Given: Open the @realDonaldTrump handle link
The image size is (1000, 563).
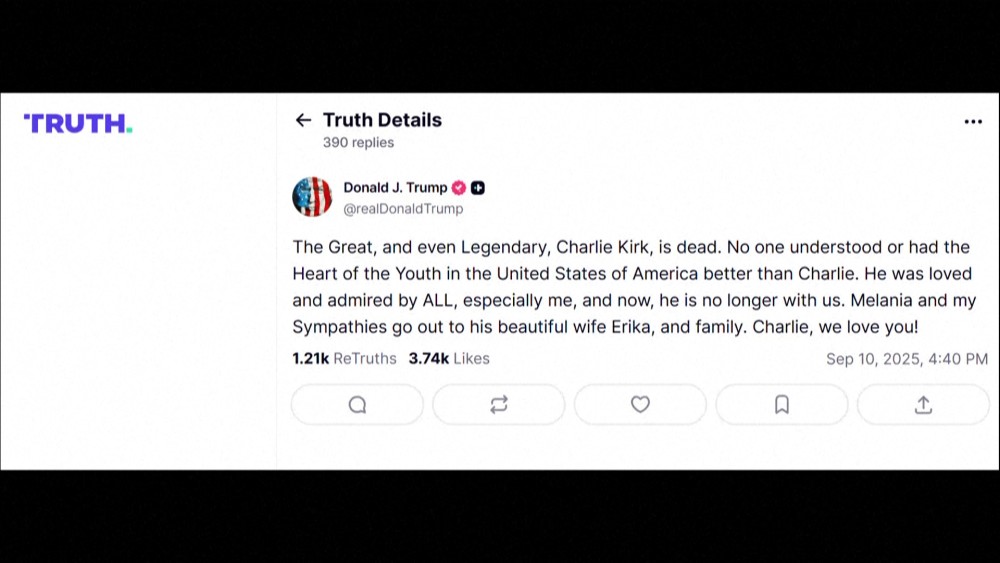Looking at the screenshot, I should click(403, 209).
